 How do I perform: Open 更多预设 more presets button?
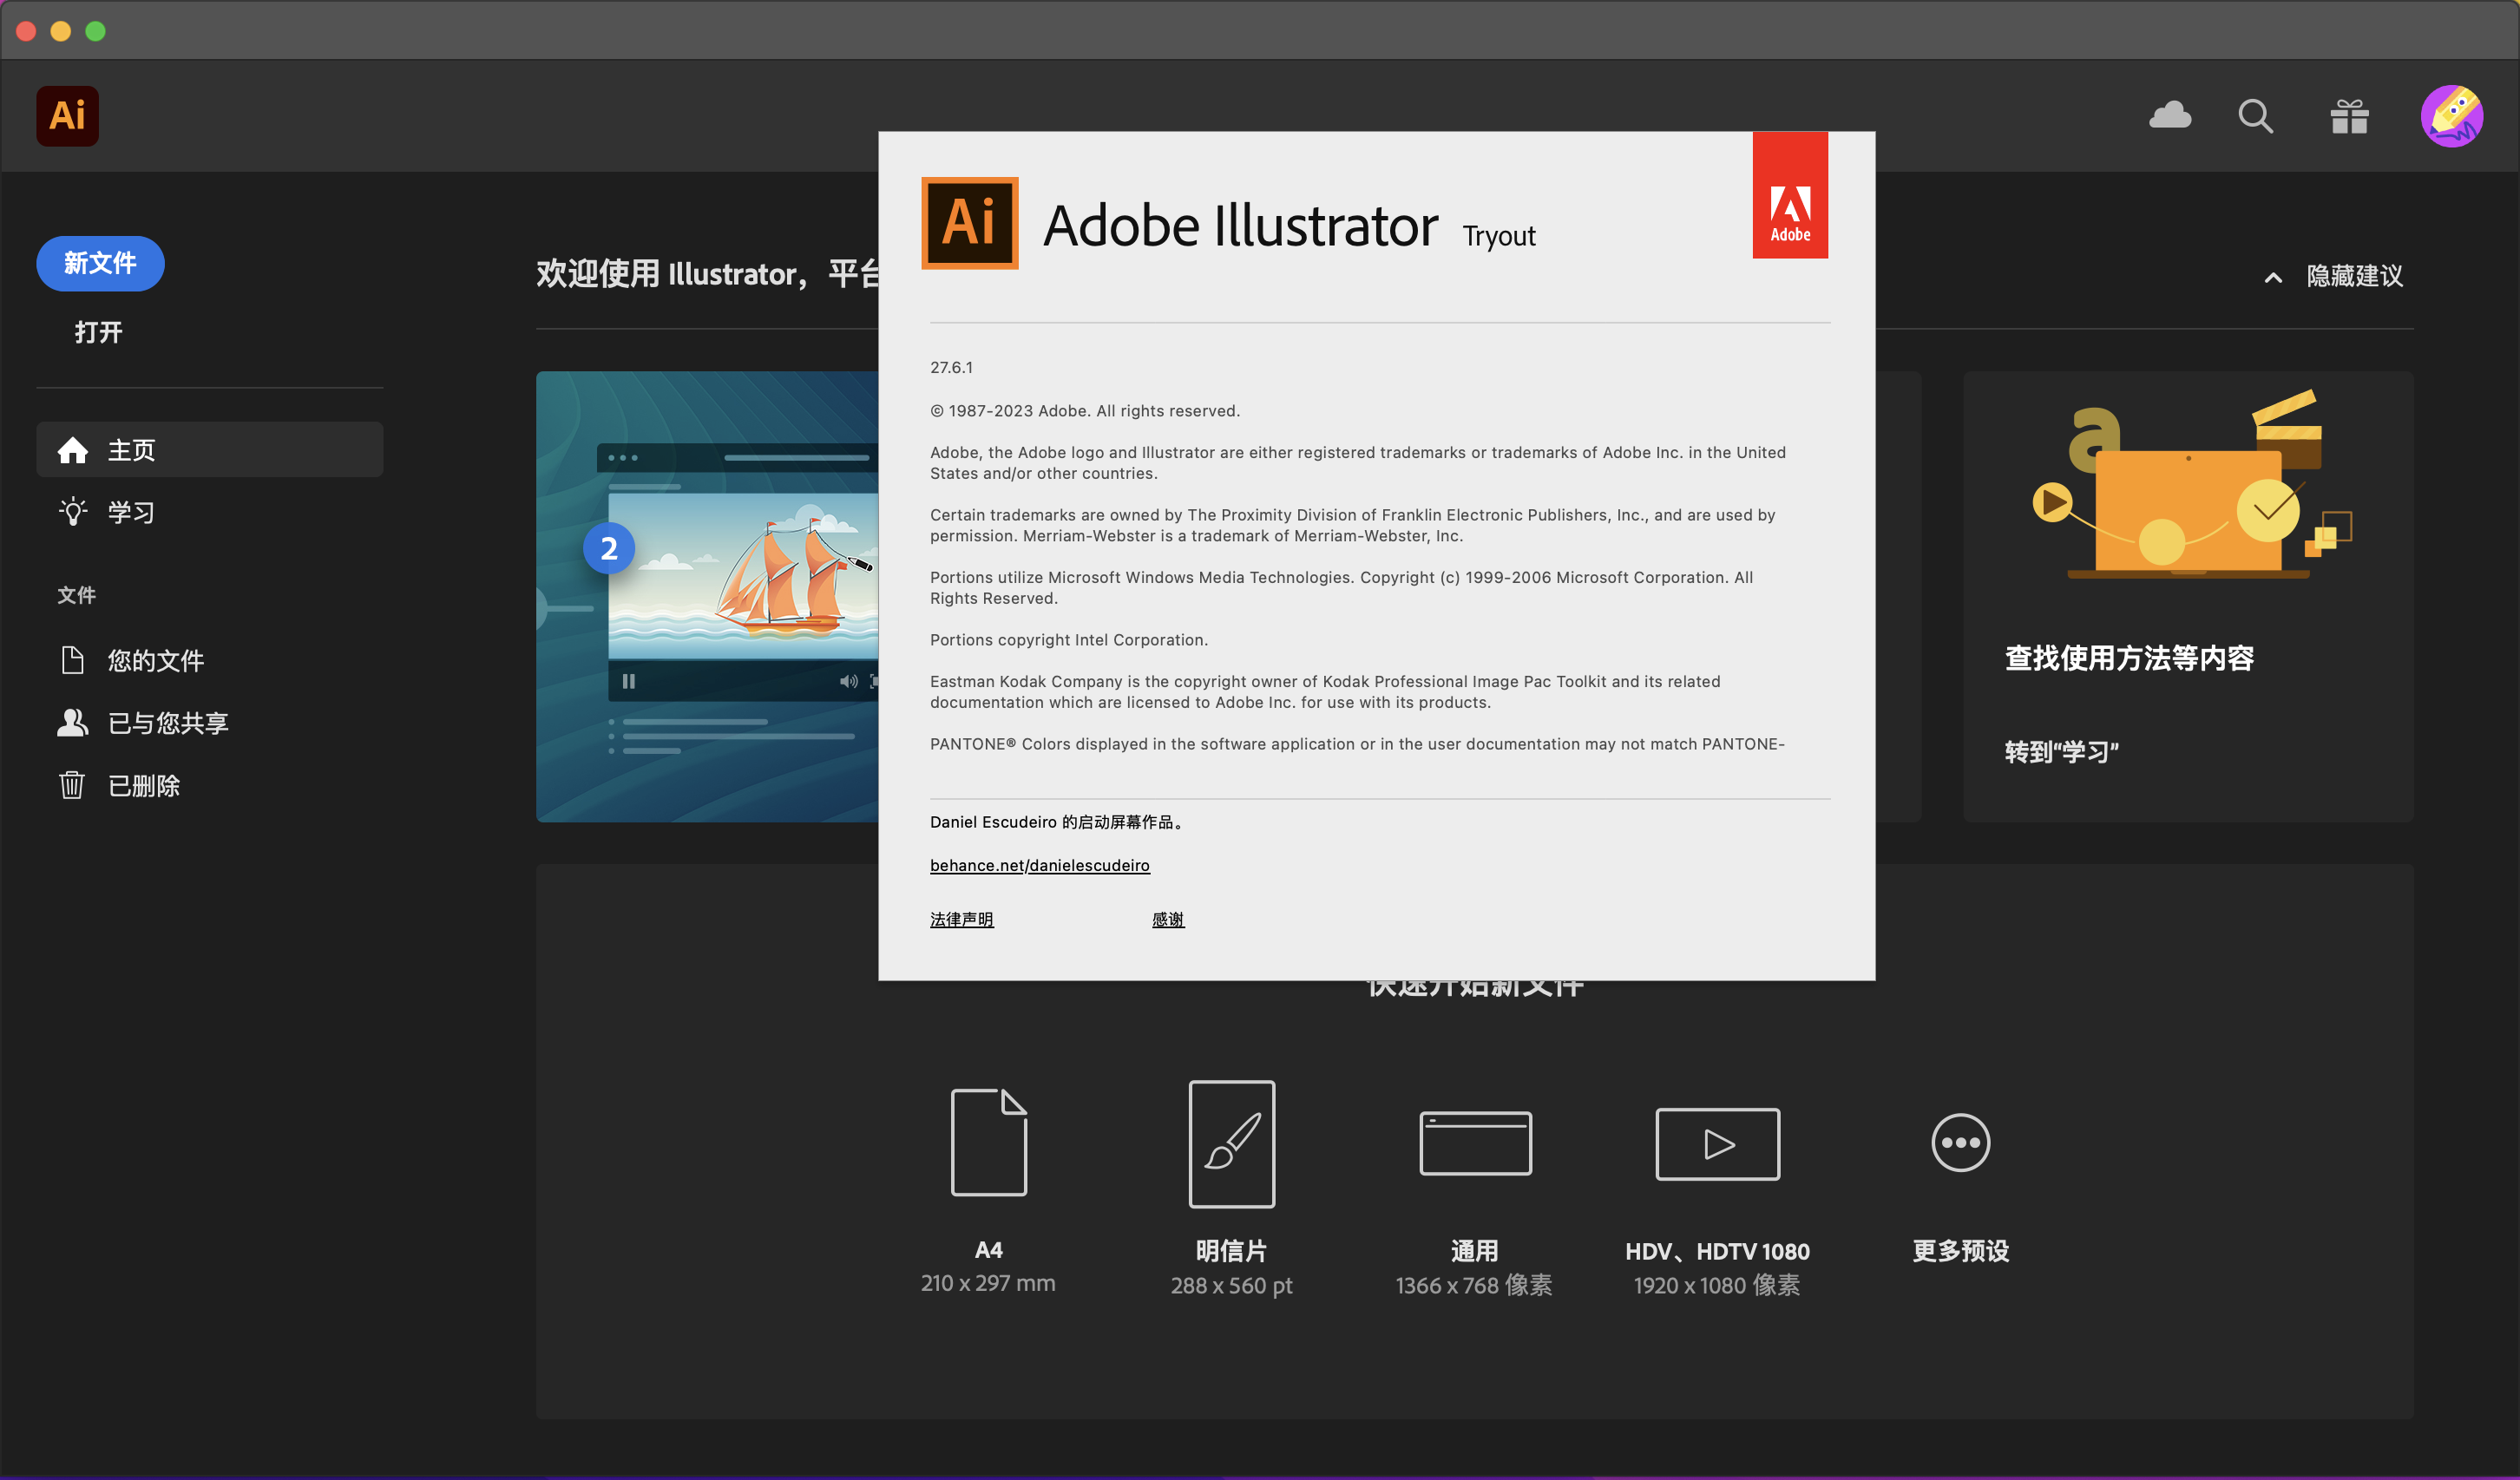point(1960,1143)
